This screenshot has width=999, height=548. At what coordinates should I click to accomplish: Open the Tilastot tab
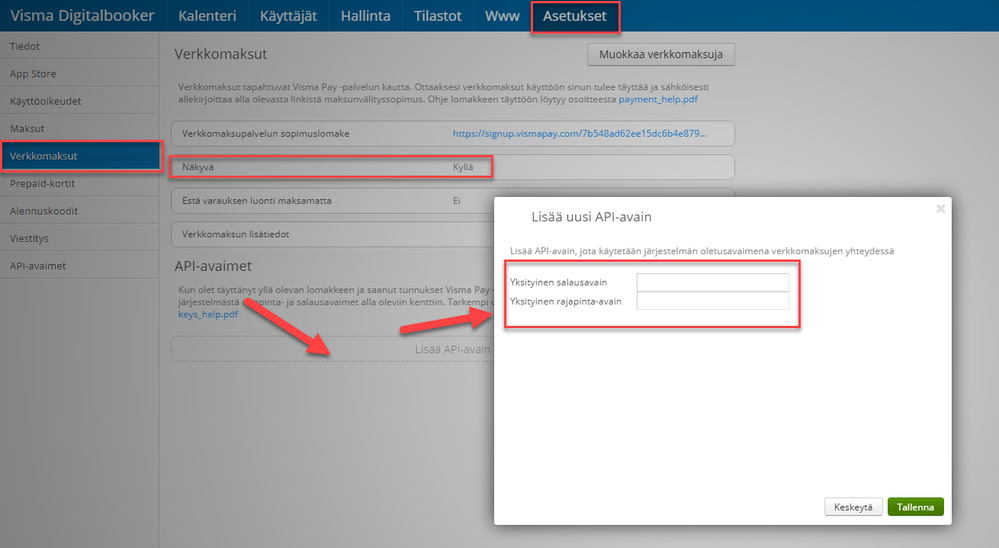tap(438, 16)
